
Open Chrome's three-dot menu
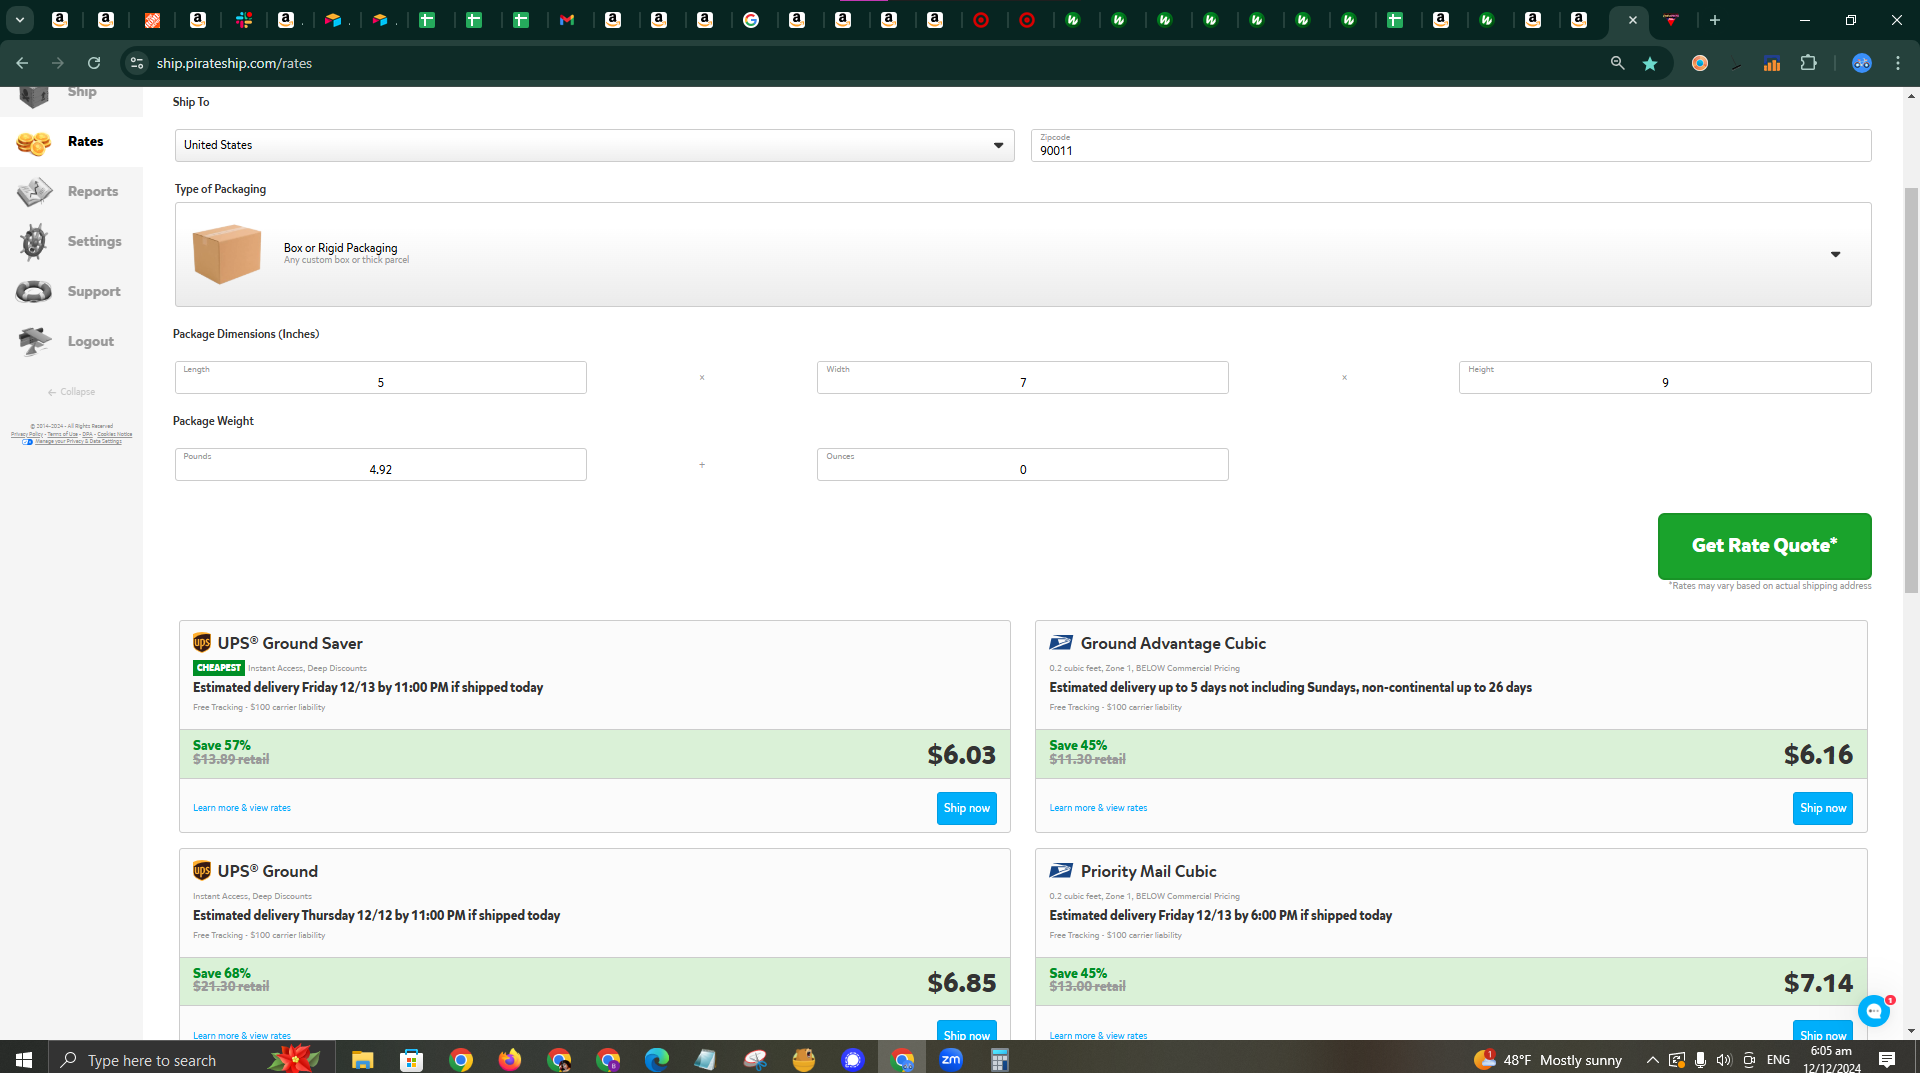pyautogui.click(x=1898, y=63)
